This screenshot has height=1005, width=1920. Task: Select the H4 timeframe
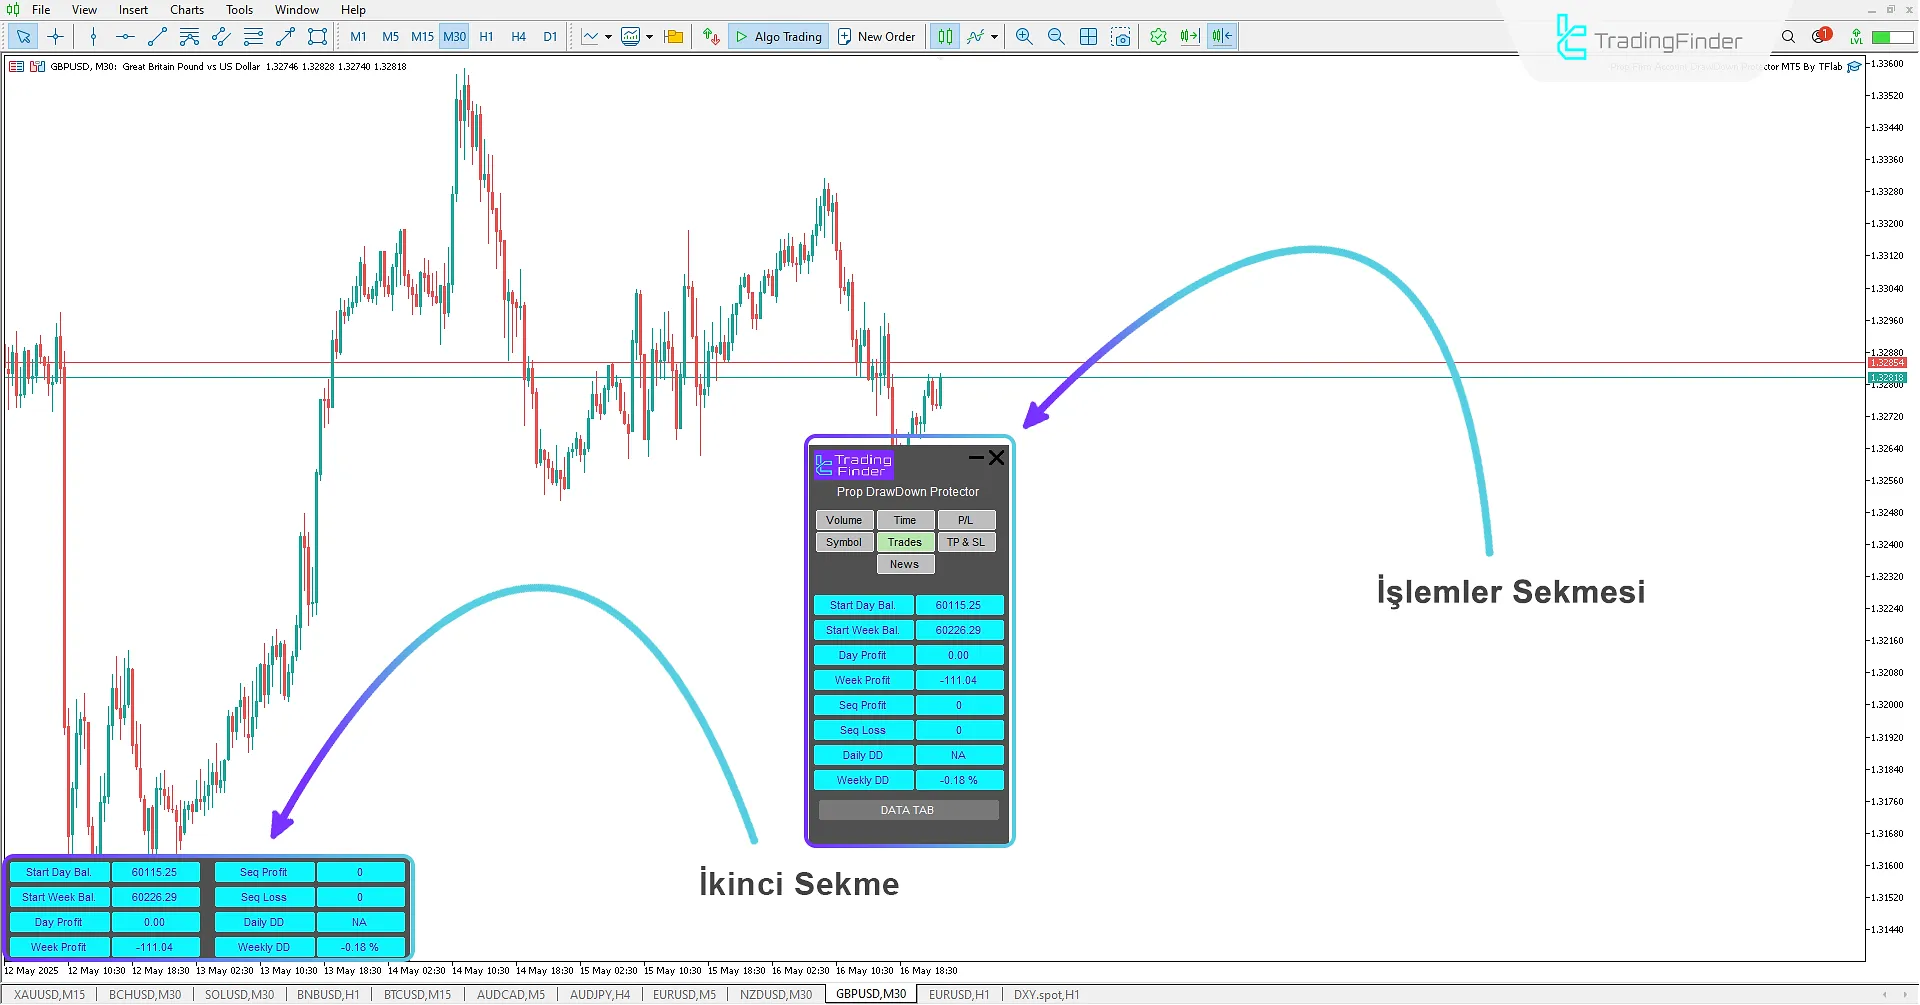coord(518,37)
